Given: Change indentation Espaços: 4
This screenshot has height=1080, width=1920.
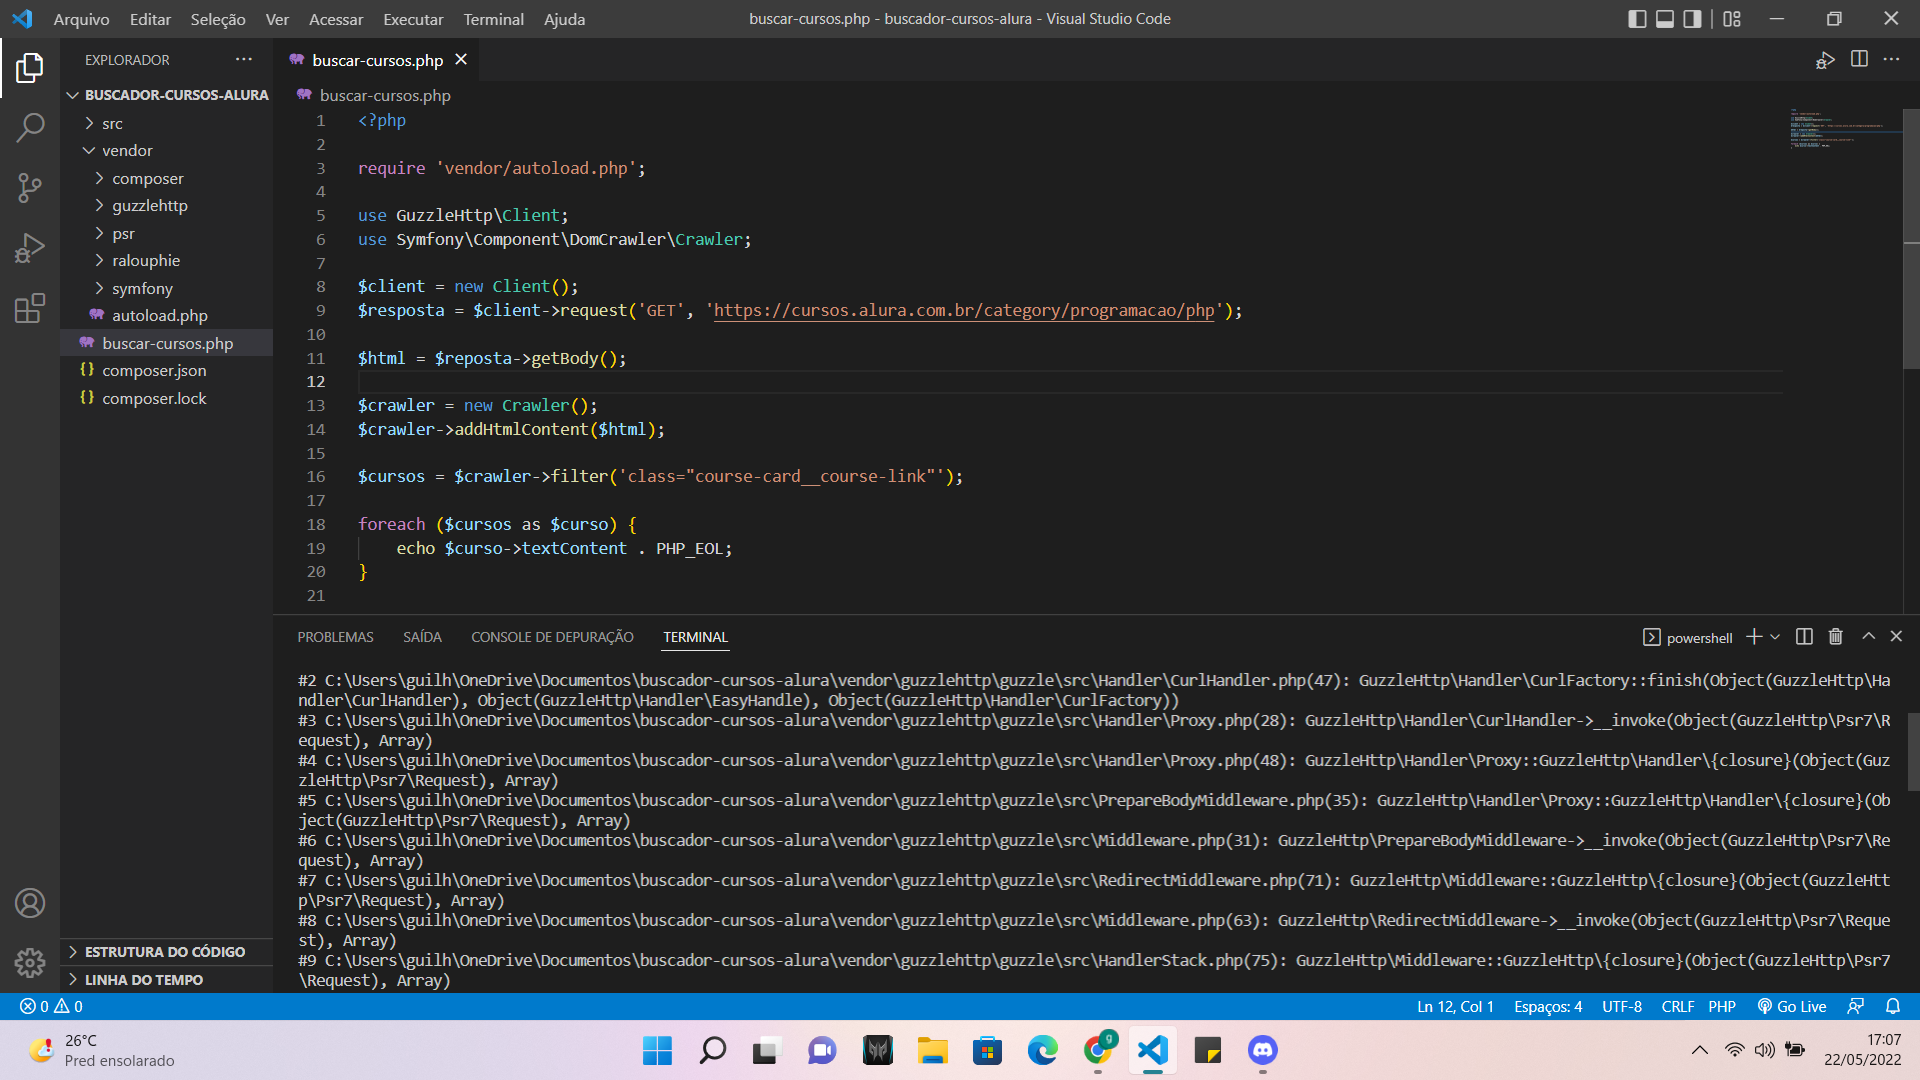Looking at the screenshot, I should [1547, 1006].
